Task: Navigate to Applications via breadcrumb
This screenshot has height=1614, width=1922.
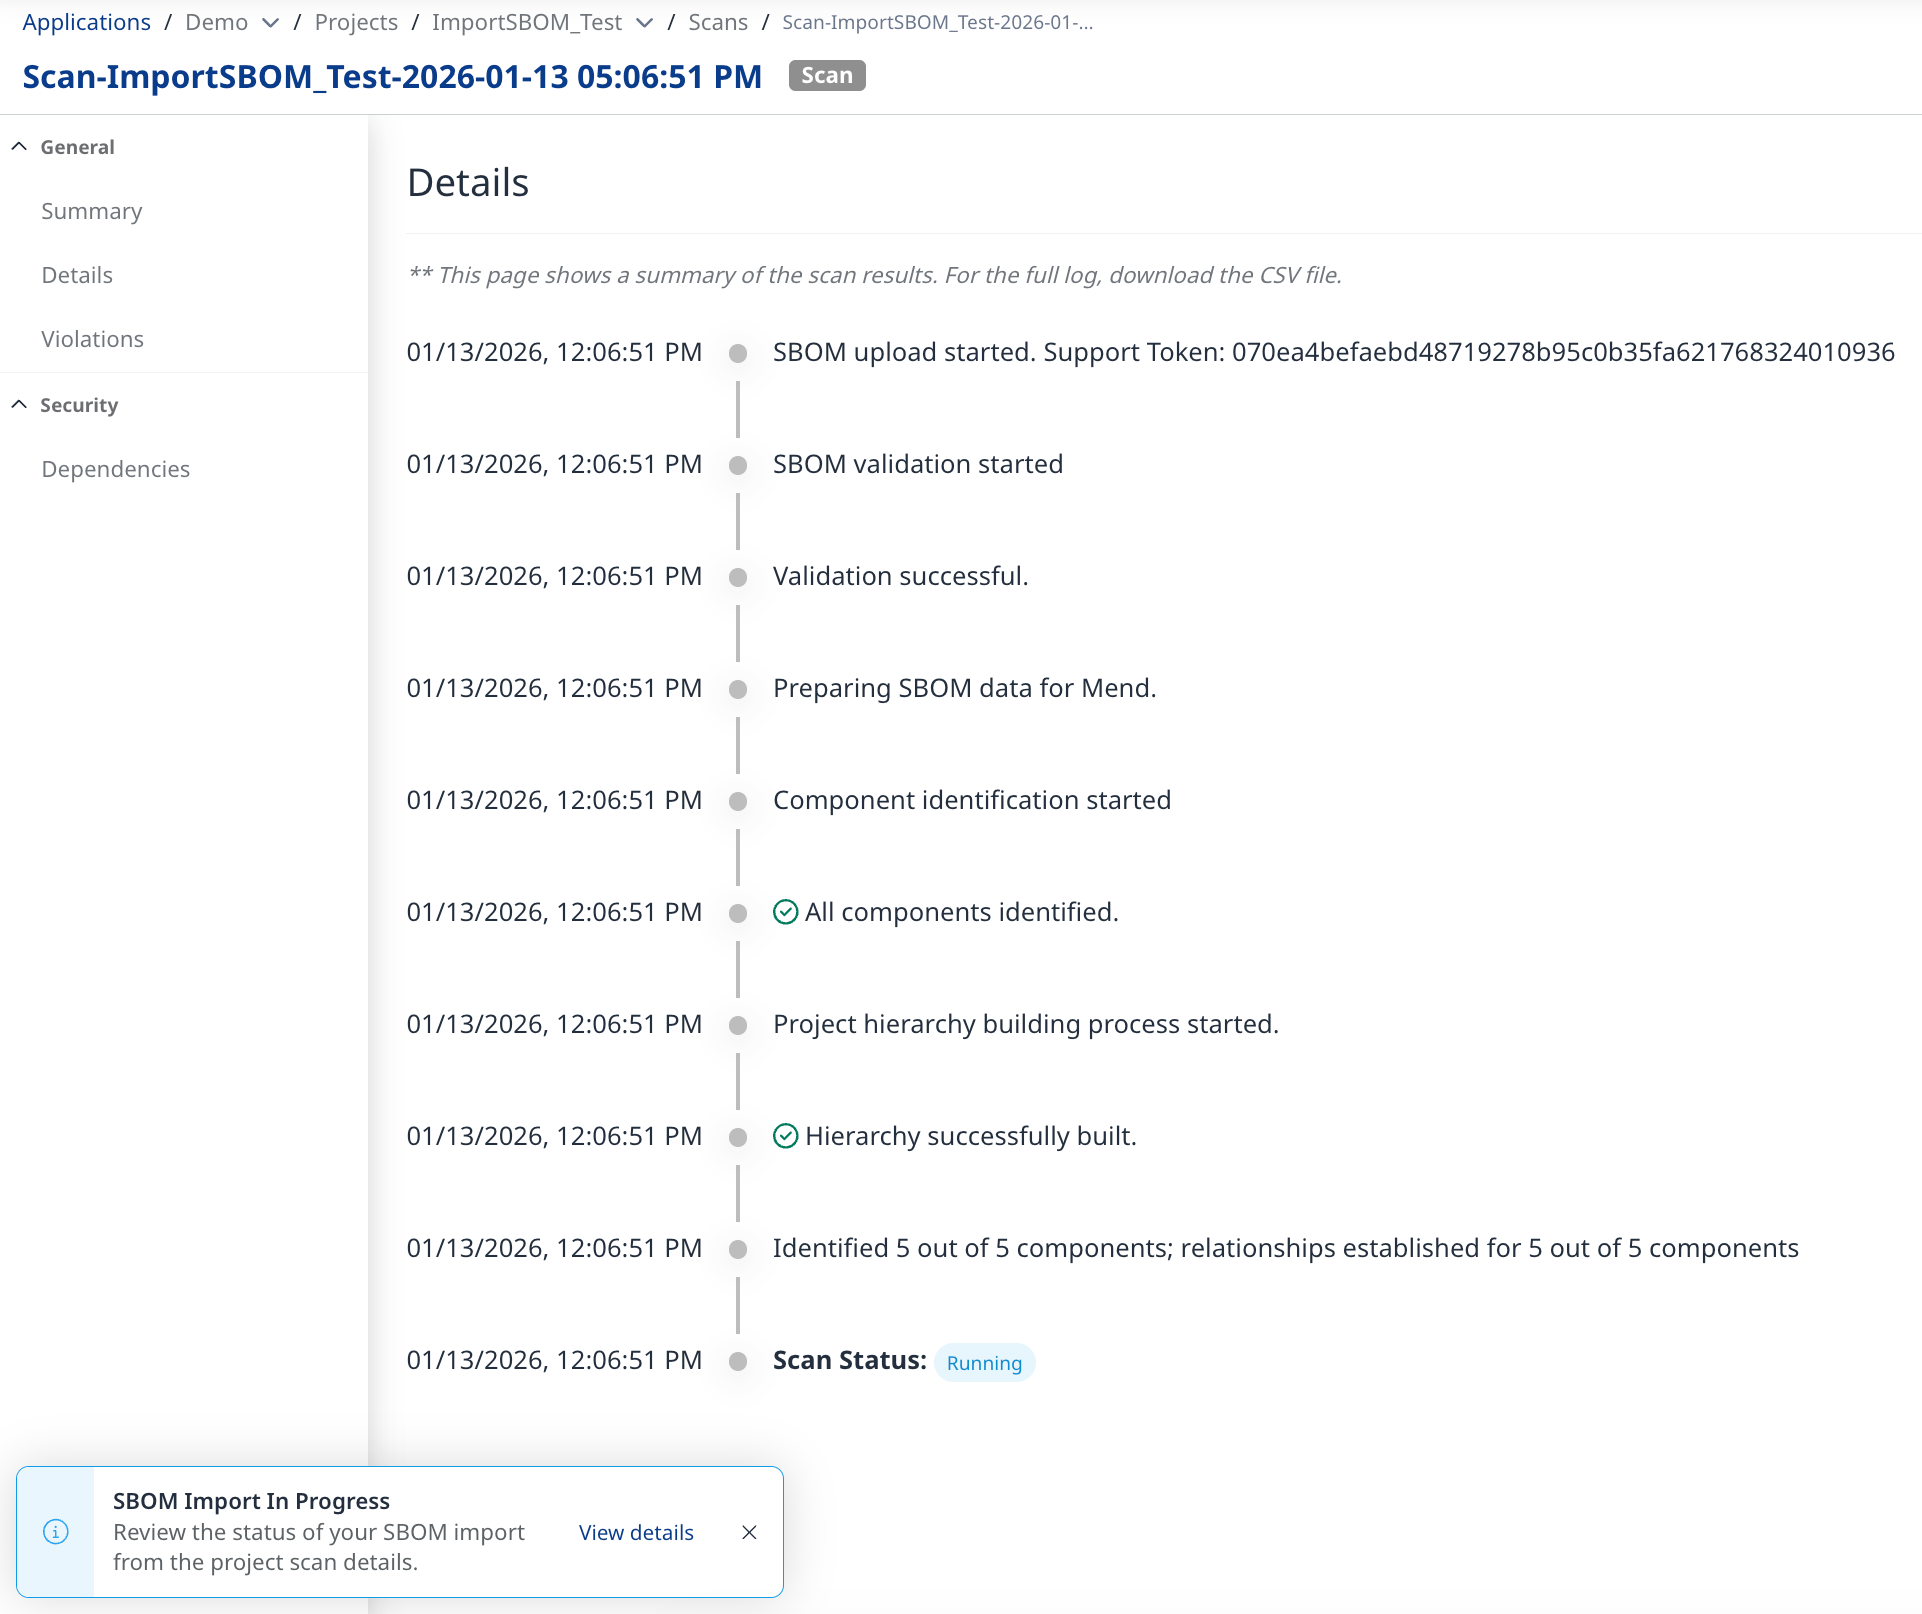Action: pyautogui.click(x=87, y=22)
